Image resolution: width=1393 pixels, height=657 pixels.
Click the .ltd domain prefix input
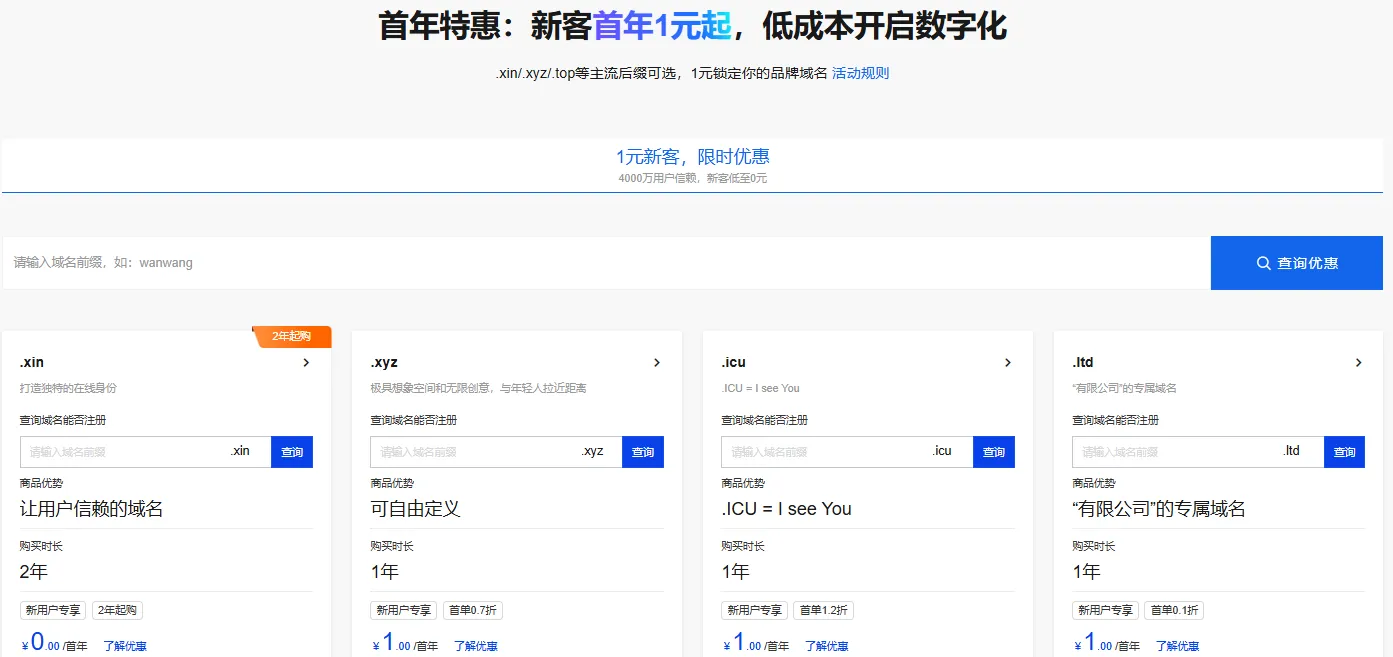1198,452
